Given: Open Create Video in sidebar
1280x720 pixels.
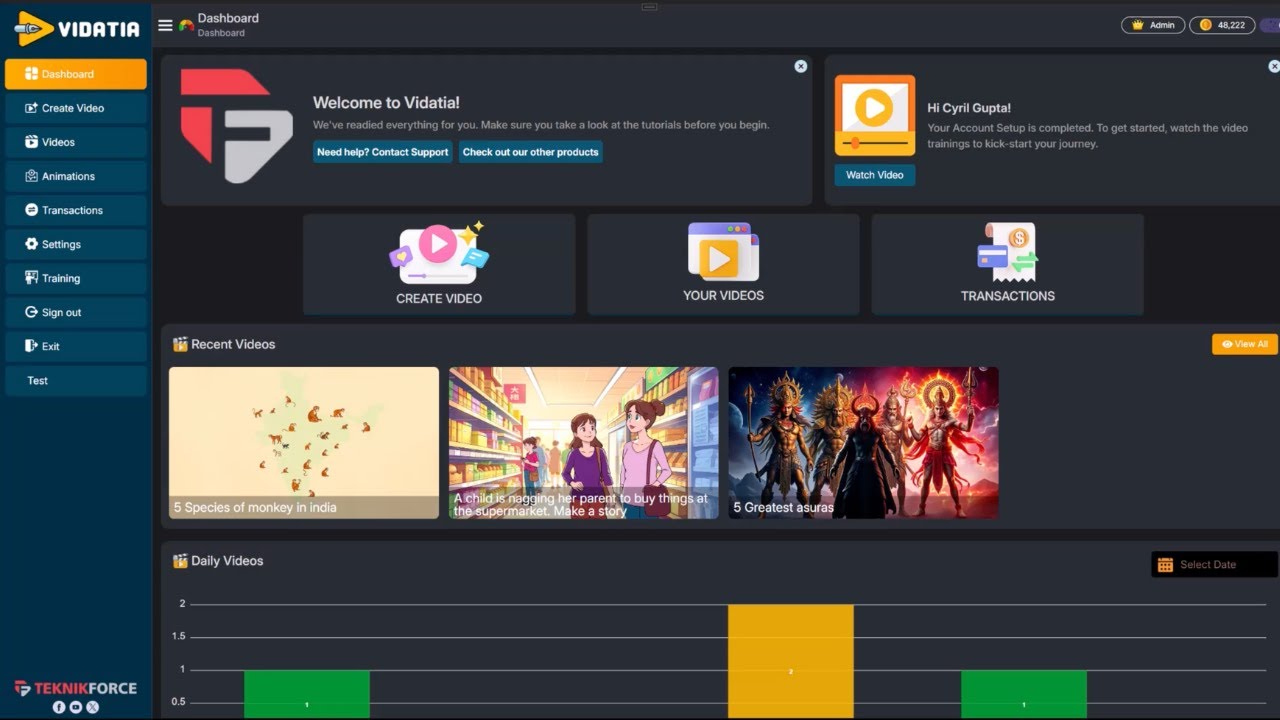Looking at the screenshot, I should tap(76, 108).
